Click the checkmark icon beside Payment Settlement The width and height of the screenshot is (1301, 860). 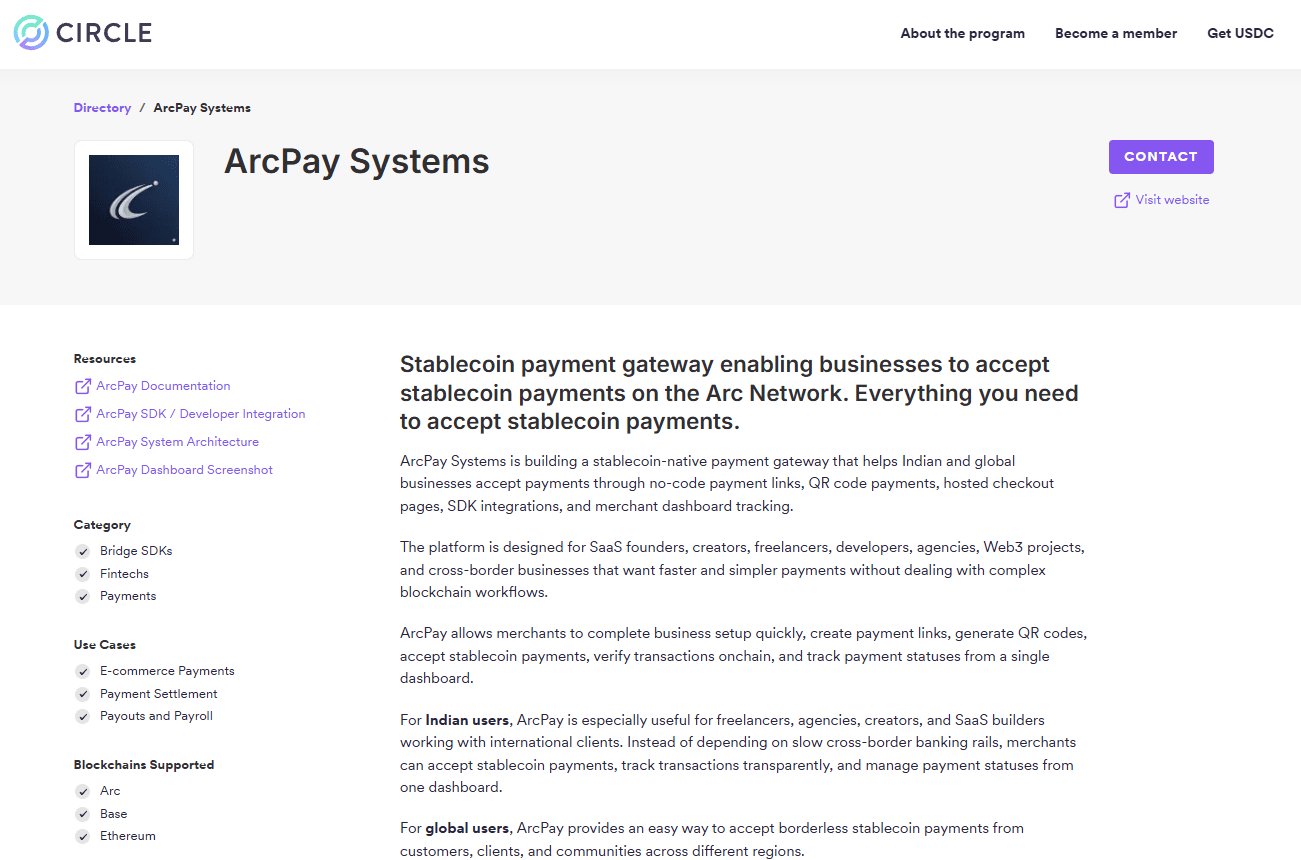(82, 694)
